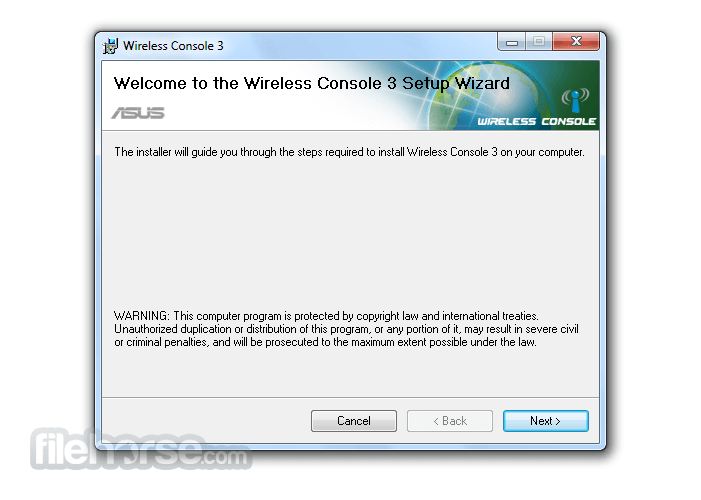Viewport: 701px width, 500px height.
Task: Click the empty title bar area
Action: coord(358,46)
